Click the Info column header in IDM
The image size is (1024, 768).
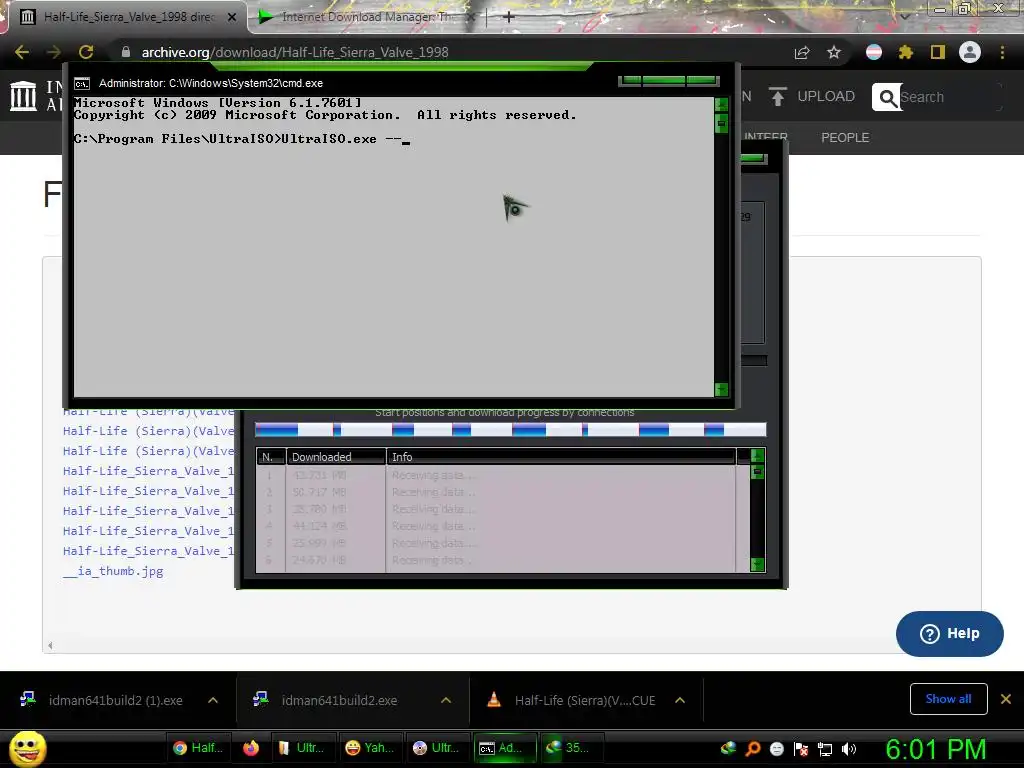(561, 457)
